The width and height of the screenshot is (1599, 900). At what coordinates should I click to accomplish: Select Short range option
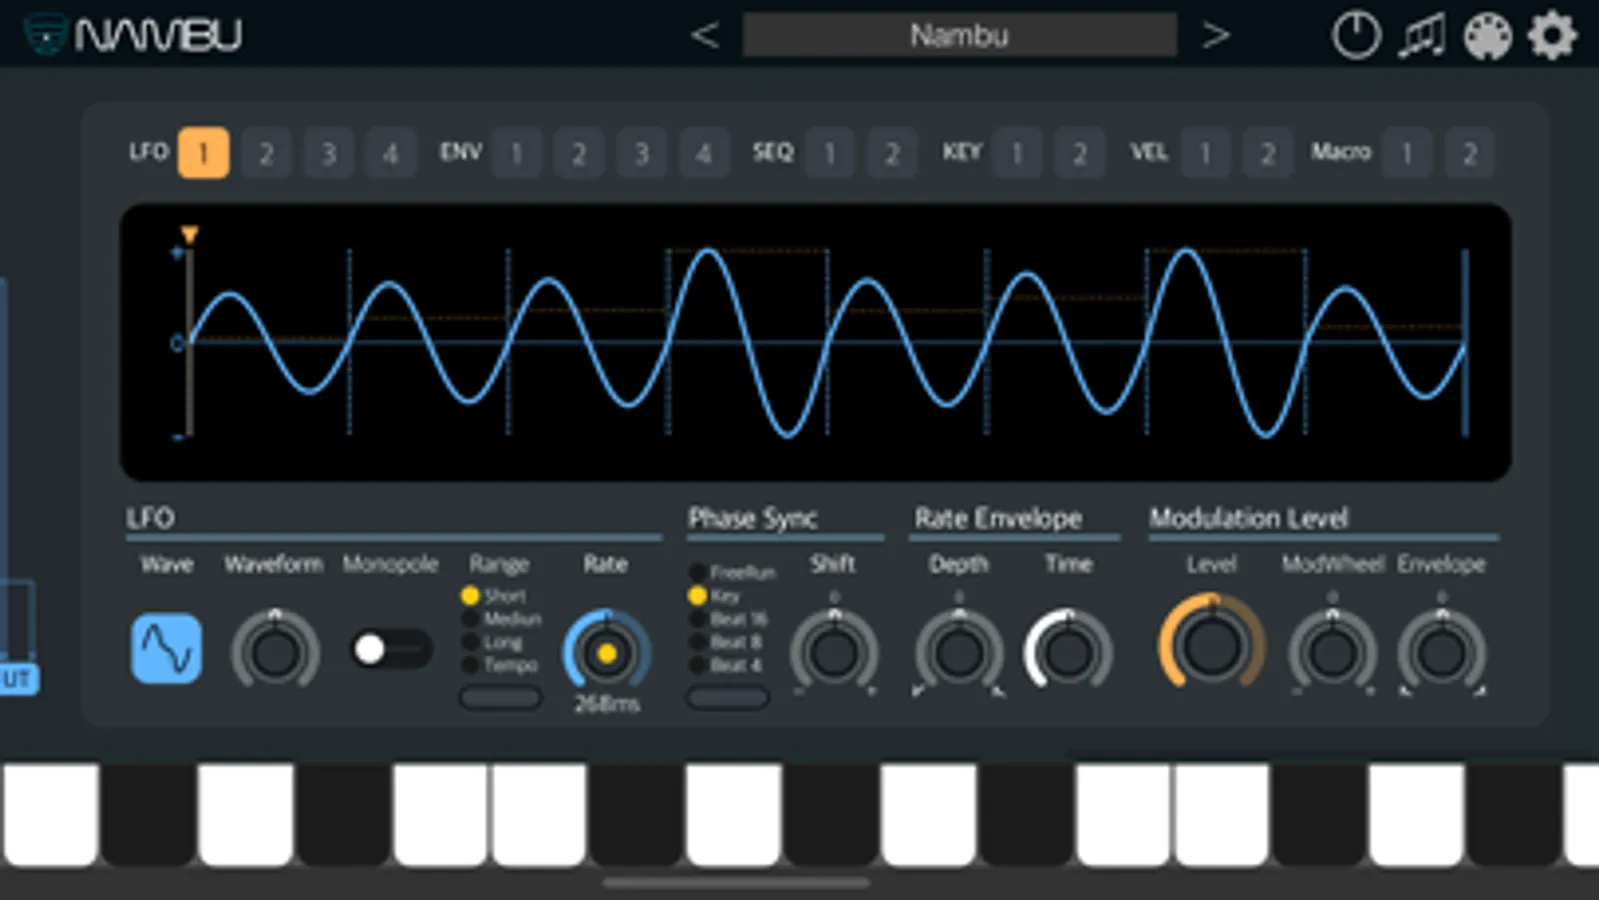[494, 595]
